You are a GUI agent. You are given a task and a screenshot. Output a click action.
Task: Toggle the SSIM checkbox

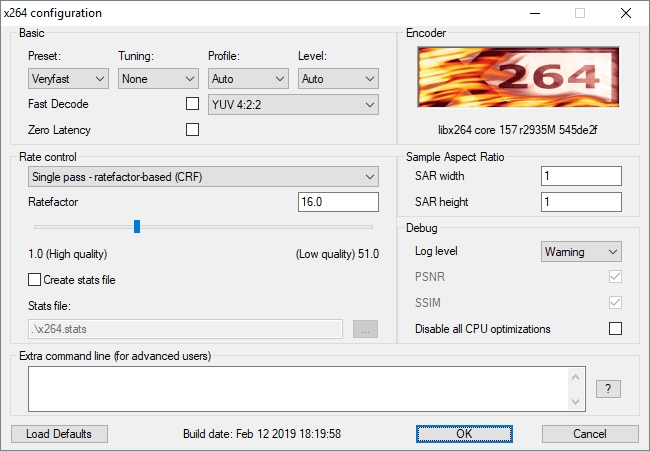(x=615, y=303)
